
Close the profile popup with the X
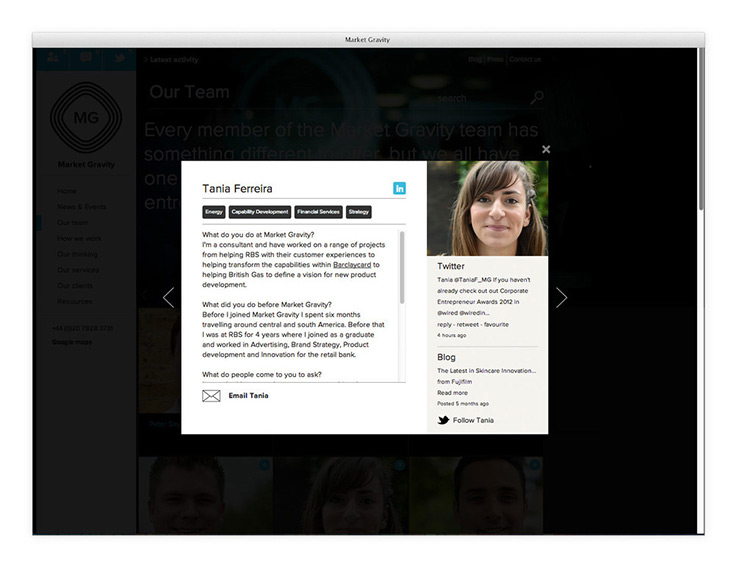[546, 149]
